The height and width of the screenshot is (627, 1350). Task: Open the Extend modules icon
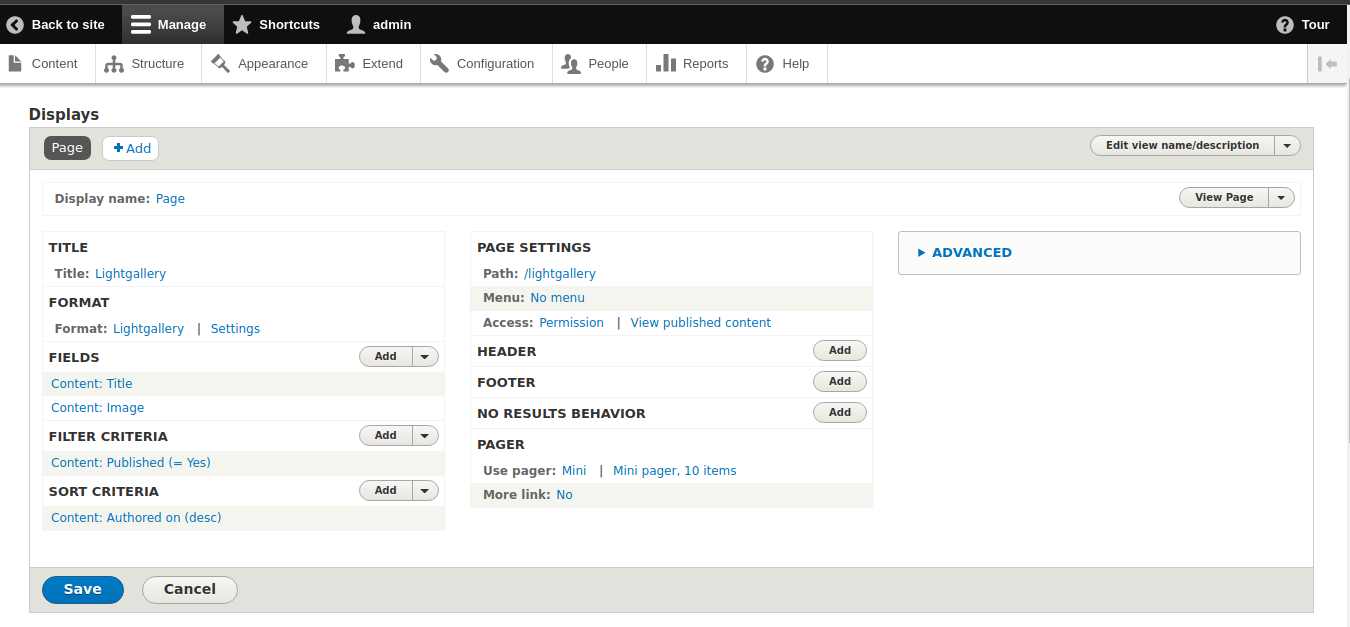tap(345, 62)
